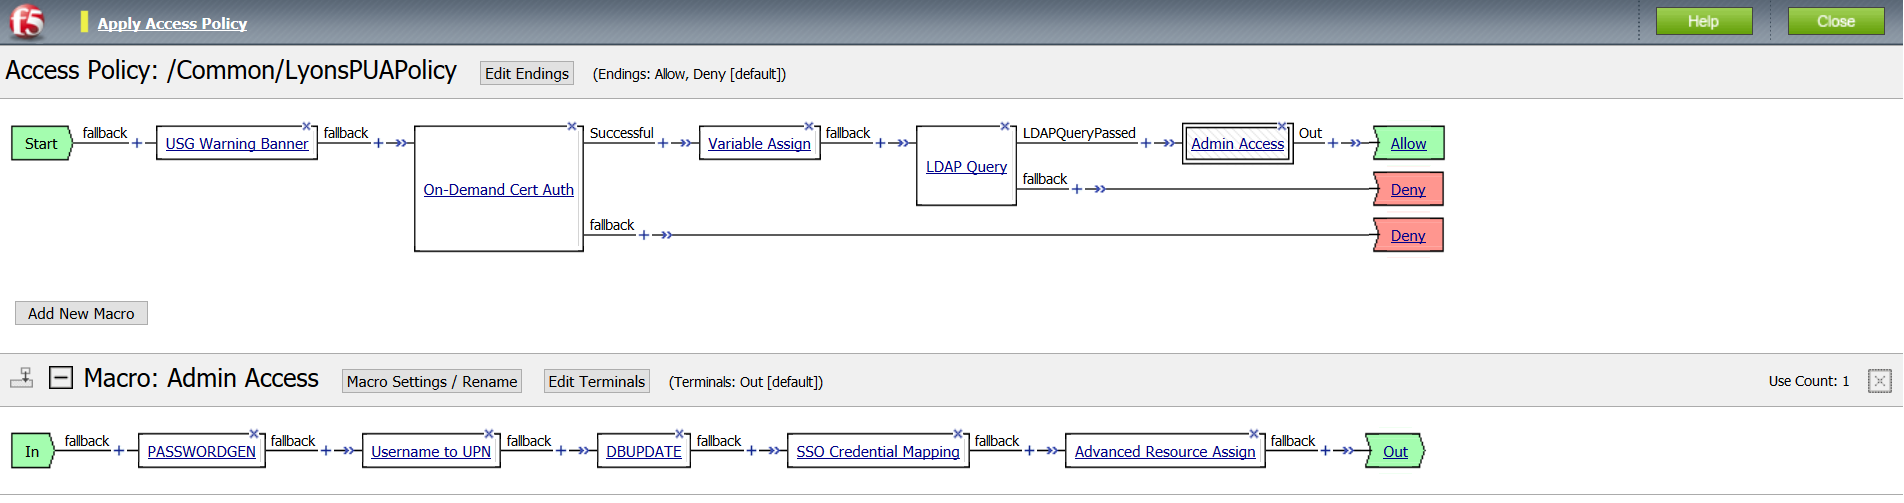Screen dimensions: 1904x503
Task: Click the Out terminal
Action: (1395, 452)
